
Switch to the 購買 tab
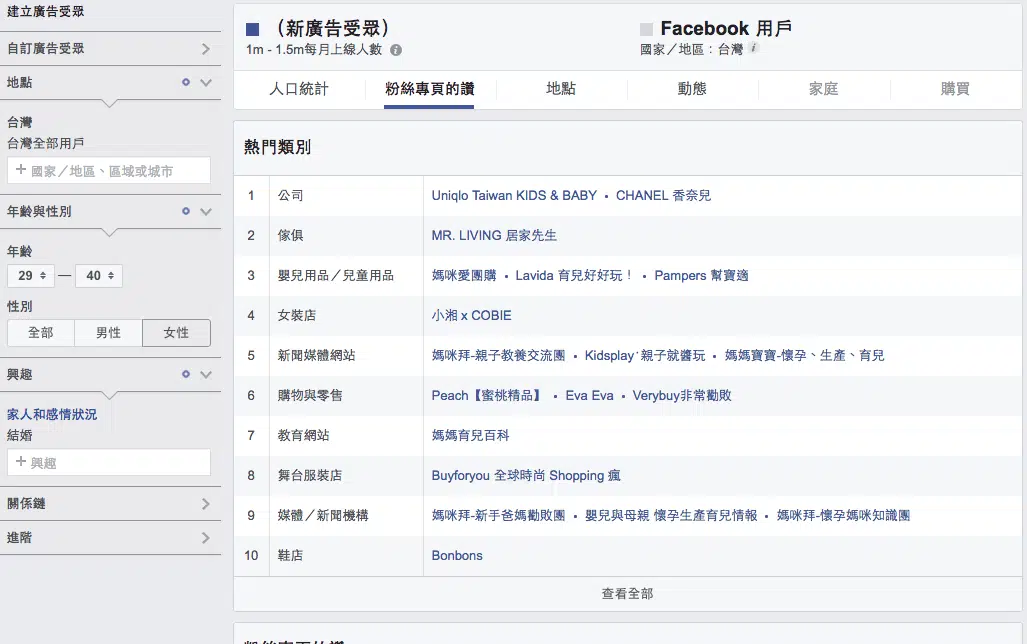pyautogui.click(x=955, y=89)
